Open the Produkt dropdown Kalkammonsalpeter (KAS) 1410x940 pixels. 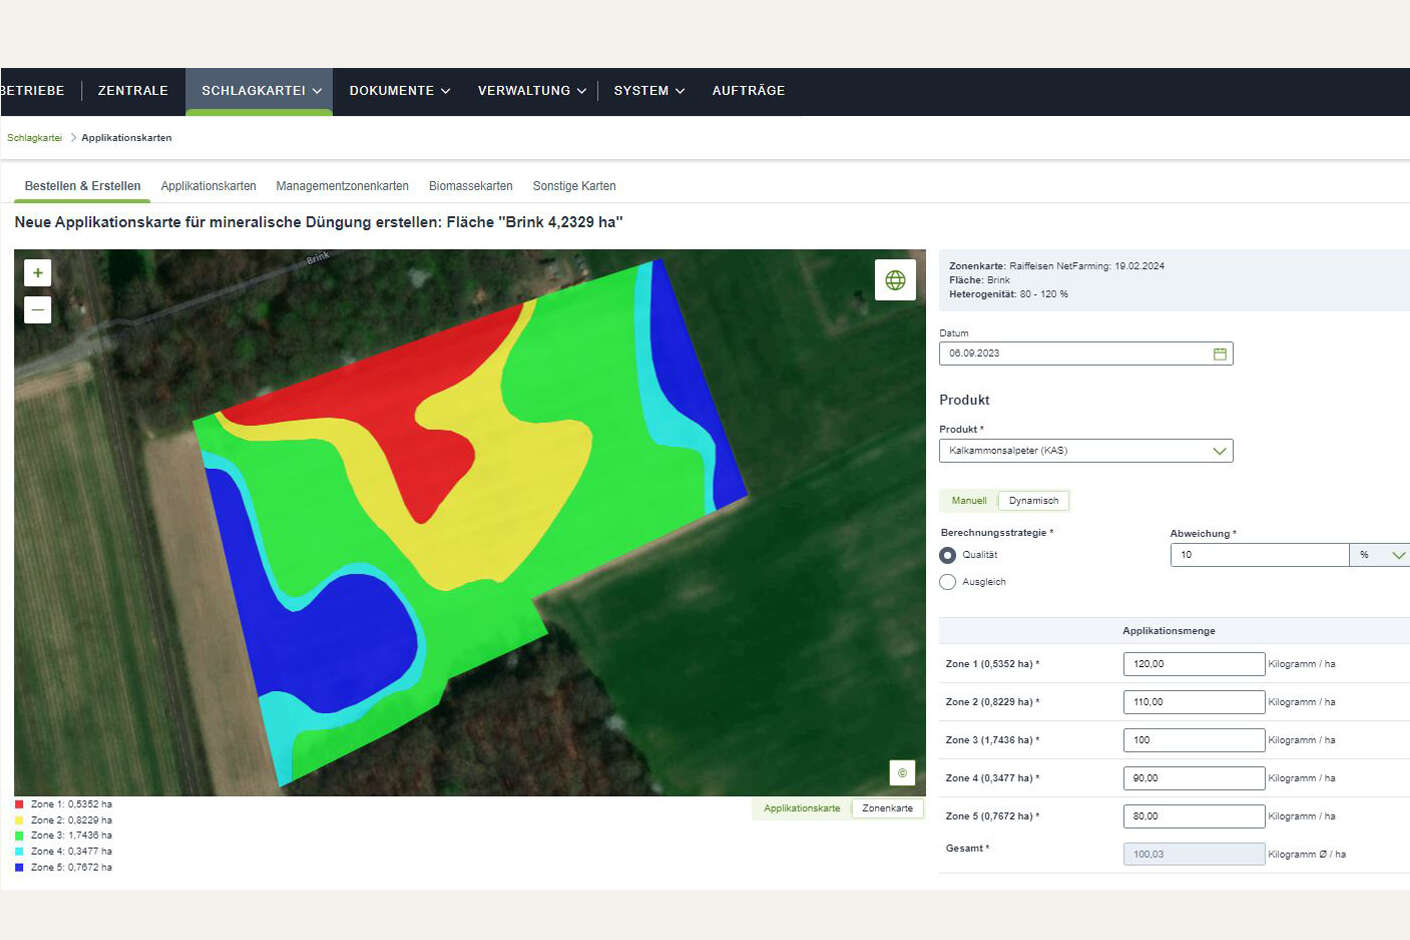1086,451
